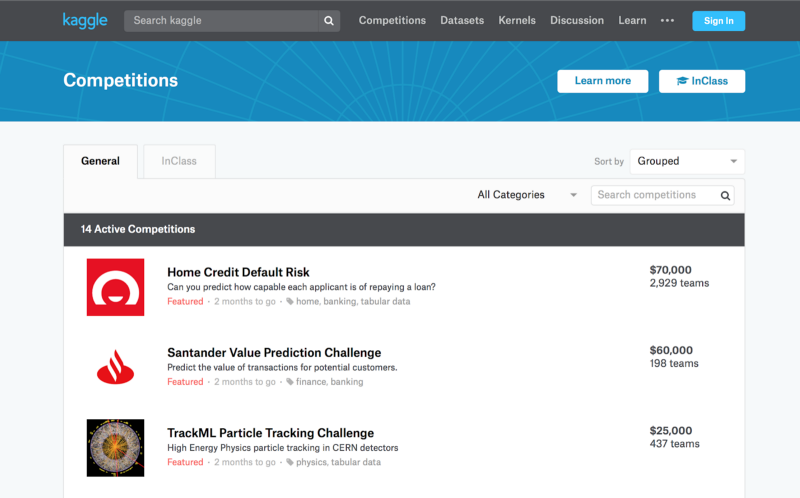This screenshot has height=498, width=800.
Task: Click the 2,929 teams count
Action: (x=679, y=283)
